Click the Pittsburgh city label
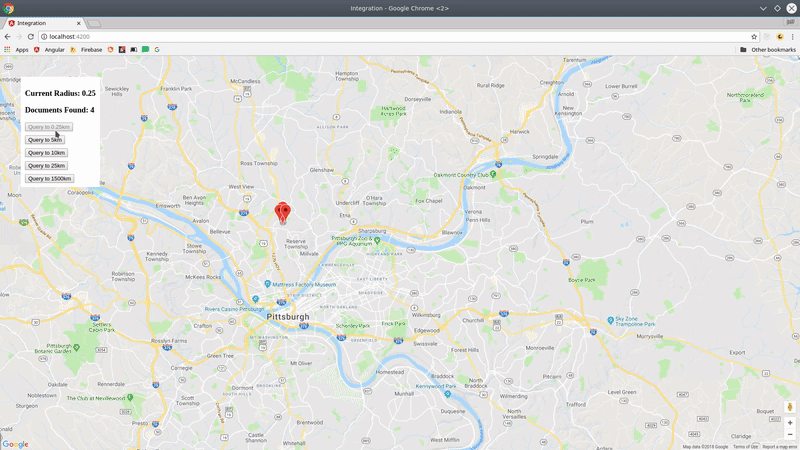Screen dimensions: 800x450 click(288, 316)
